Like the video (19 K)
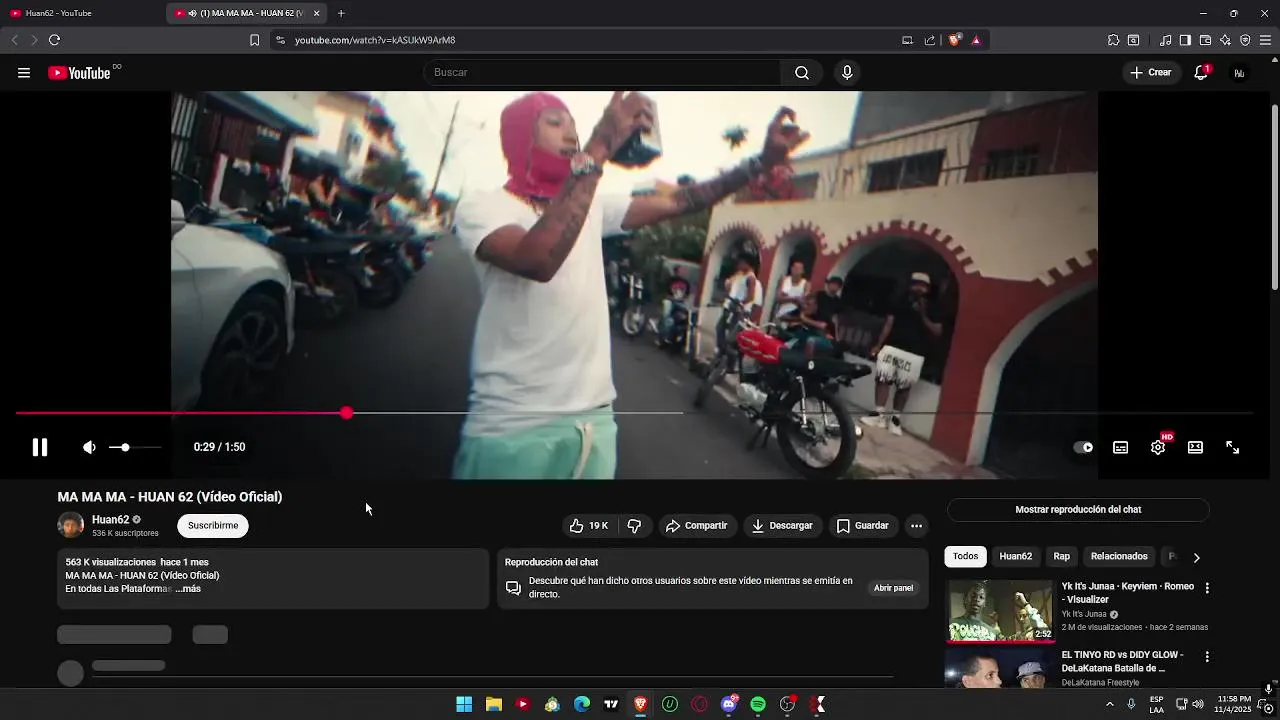This screenshot has width=1280, height=720. (x=588, y=525)
